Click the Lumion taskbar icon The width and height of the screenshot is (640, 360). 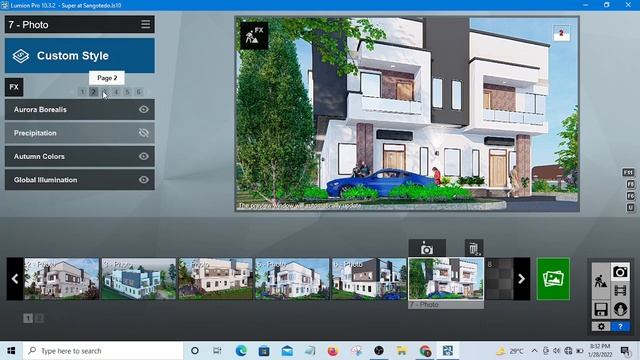tap(448, 351)
